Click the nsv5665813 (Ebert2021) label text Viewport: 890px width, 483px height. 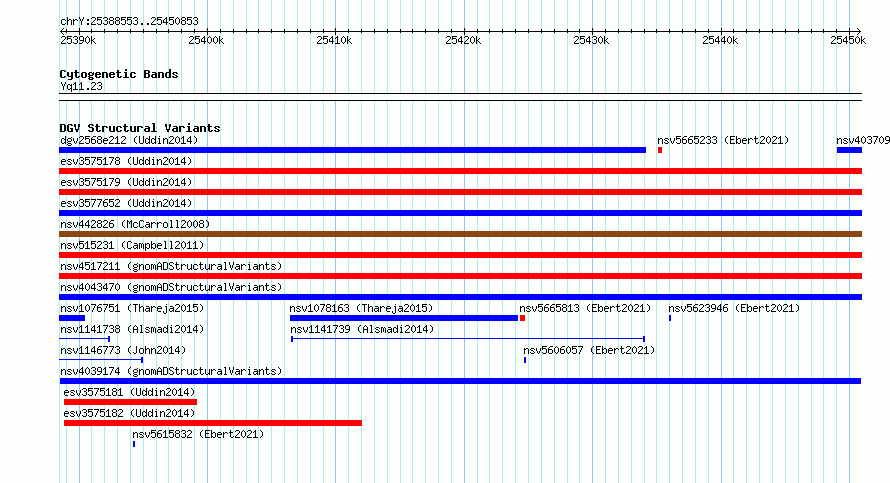point(585,308)
